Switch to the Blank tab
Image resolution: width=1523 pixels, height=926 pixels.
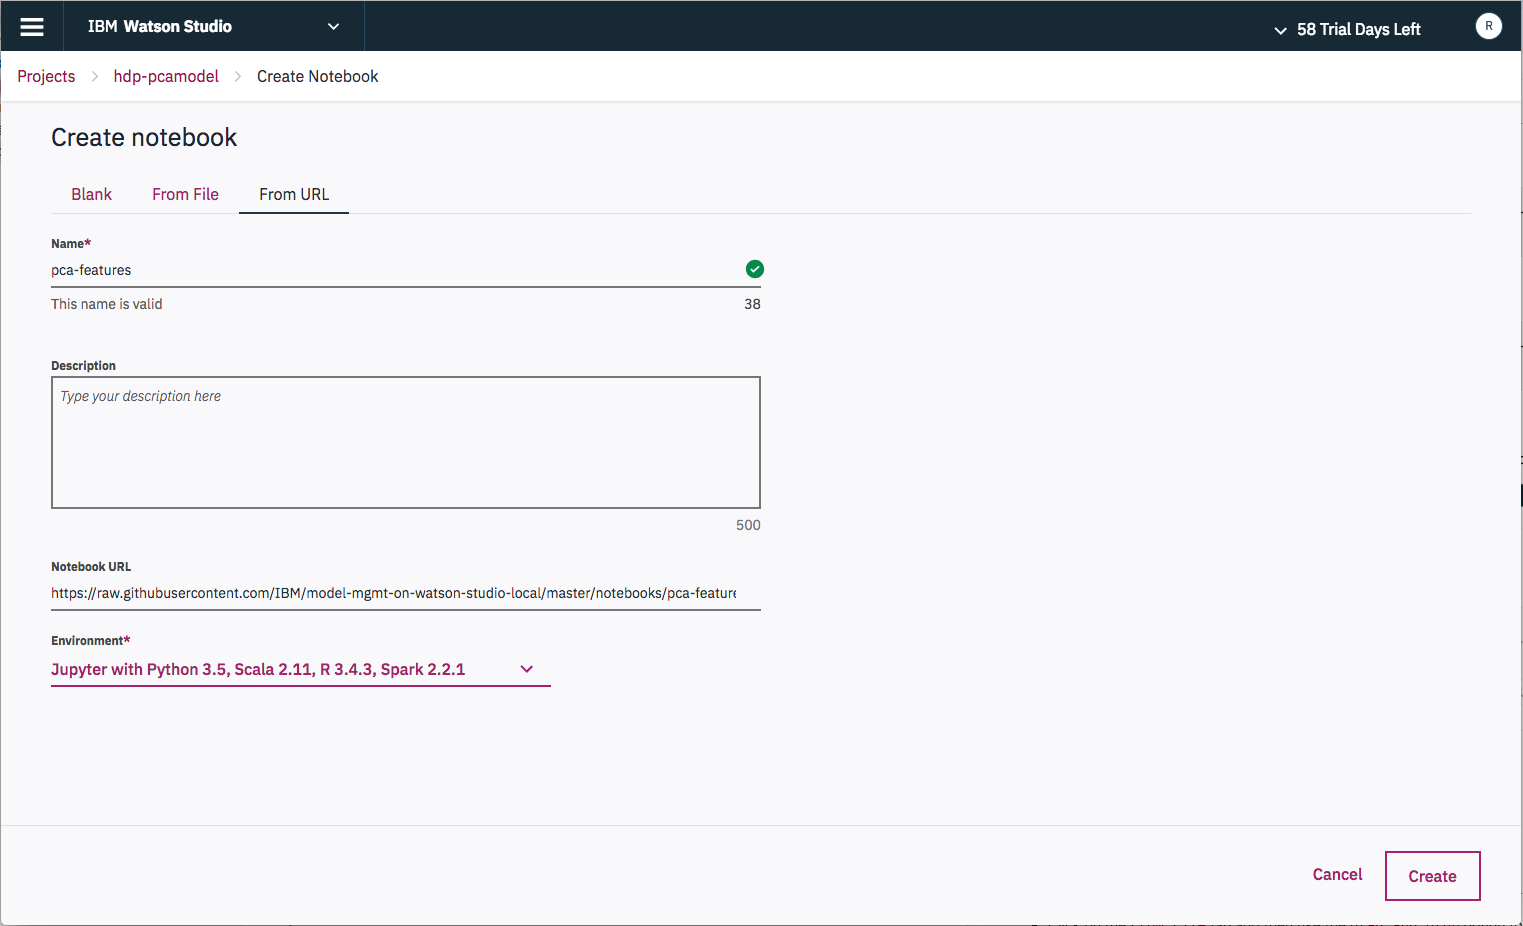(91, 194)
